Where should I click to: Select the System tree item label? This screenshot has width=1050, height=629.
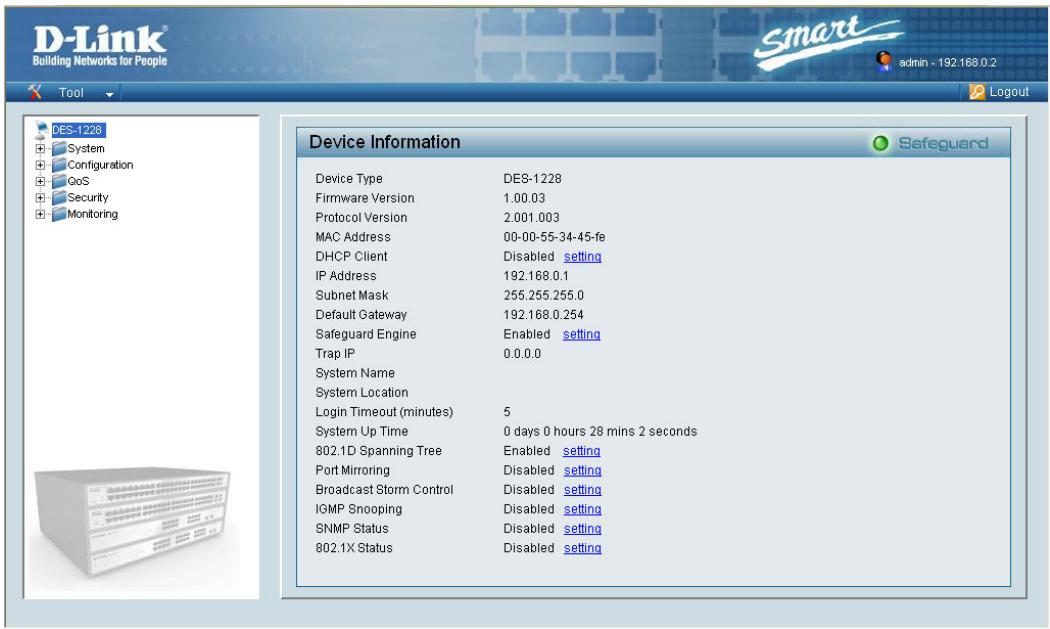(x=86, y=149)
